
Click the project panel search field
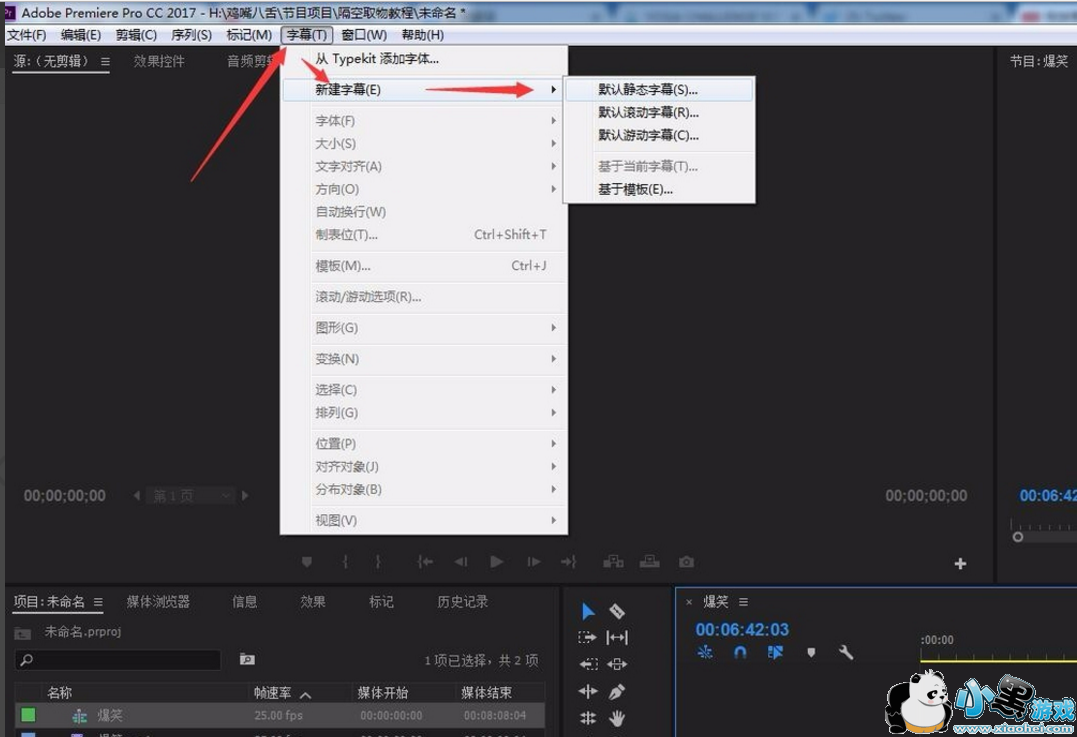[118, 660]
